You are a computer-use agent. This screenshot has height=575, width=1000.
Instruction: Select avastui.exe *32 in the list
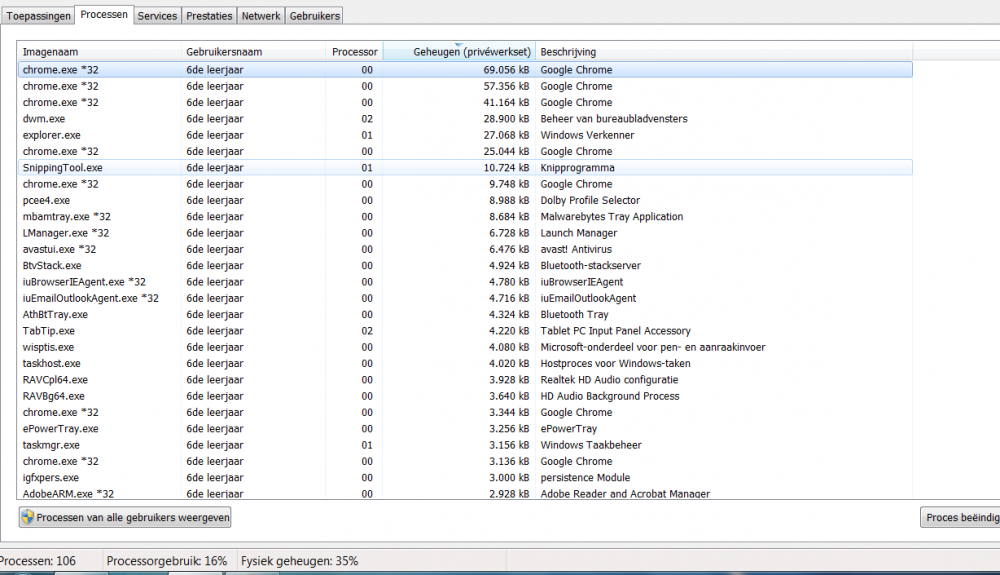(x=60, y=249)
